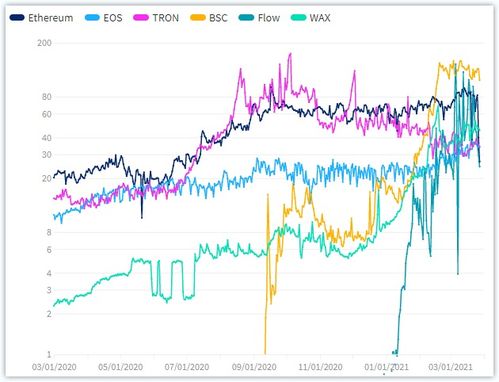Screen dimensions: 499x382
Task: Hide the Flow series via legend
Action: pos(259,18)
